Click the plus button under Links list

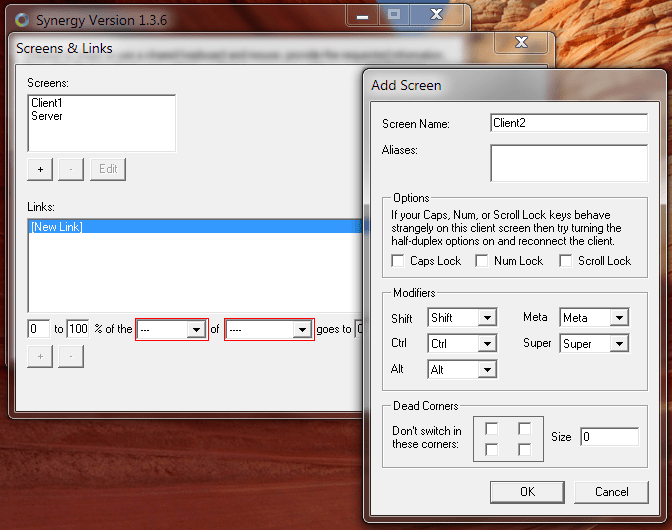point(40,356)
